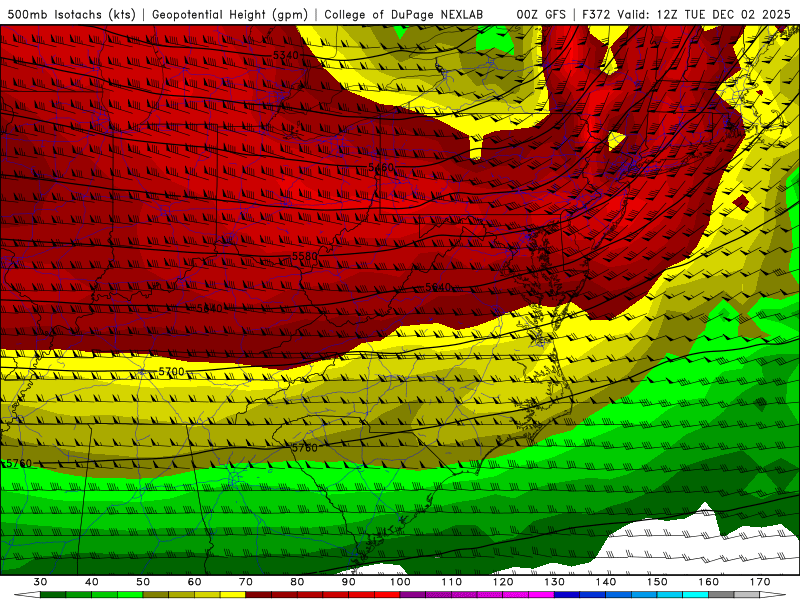The width and height of the screenshot is (800, 600).
Task: Click the 5760 contour label over the Carolinas
Action: point(304,448)
